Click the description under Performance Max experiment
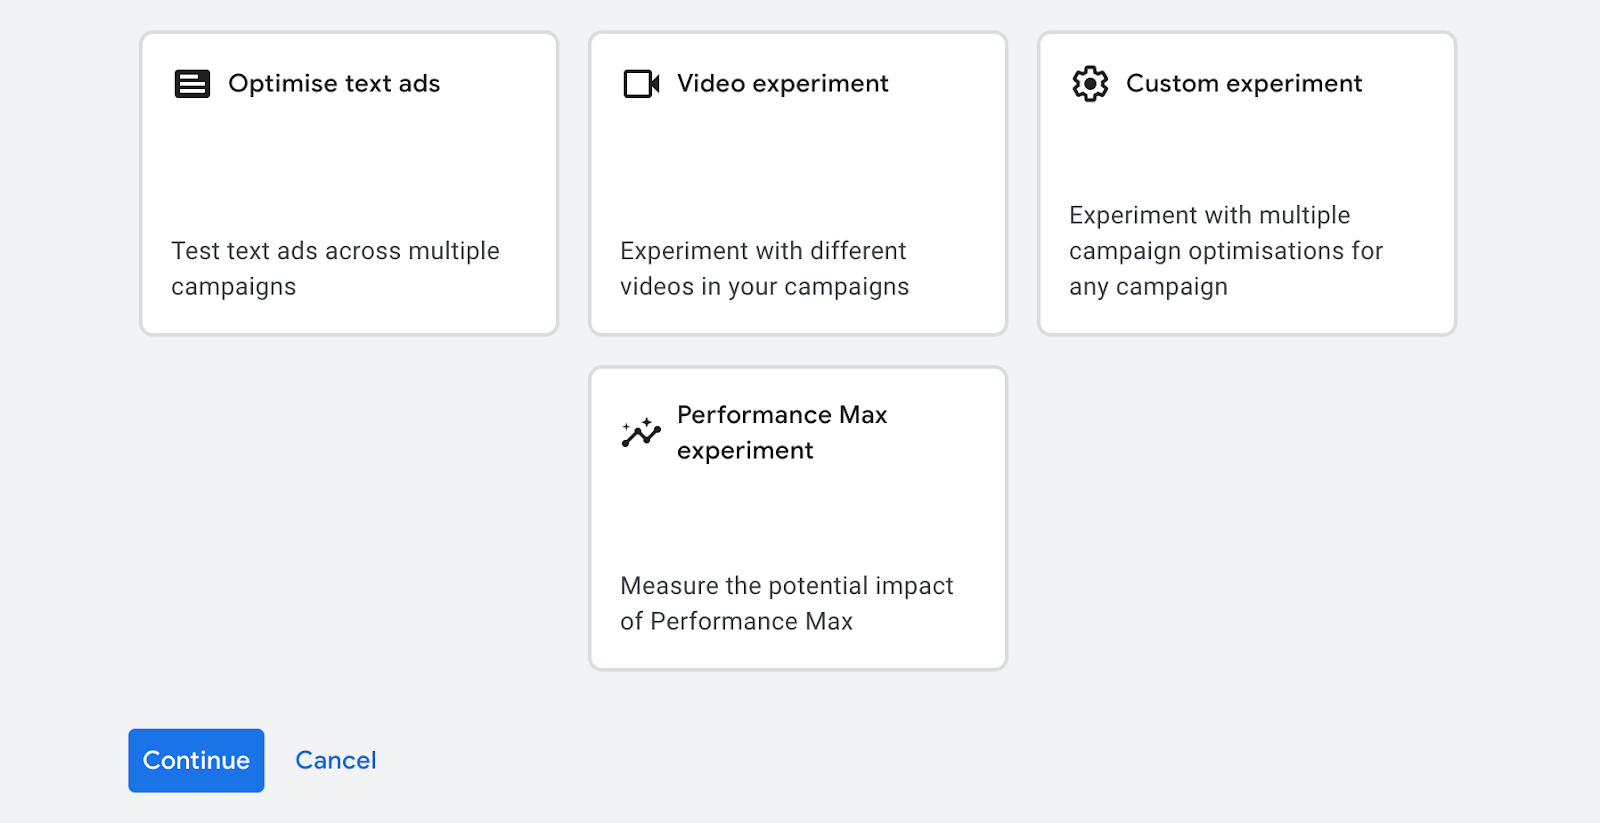The width and height of the screenshot is (1600, 823). tap(788, 603)
